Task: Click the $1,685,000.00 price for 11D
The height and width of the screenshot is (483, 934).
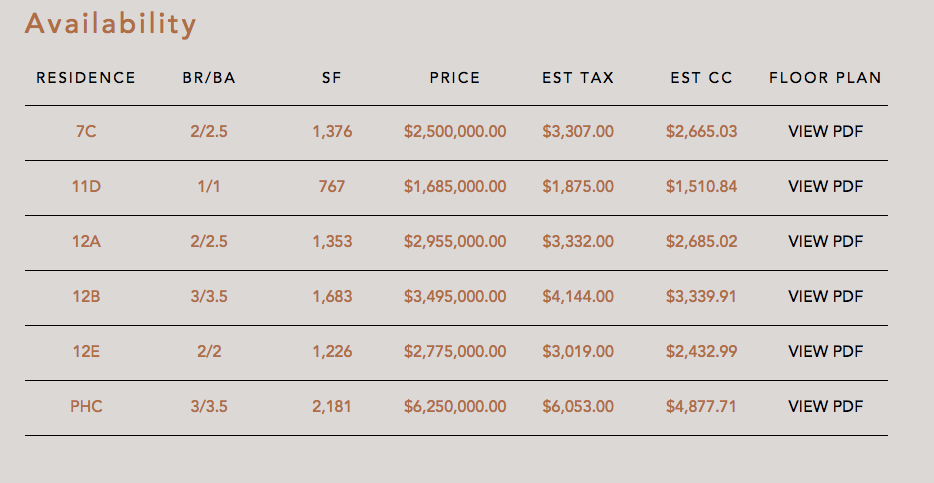Action: click(455, 186)
